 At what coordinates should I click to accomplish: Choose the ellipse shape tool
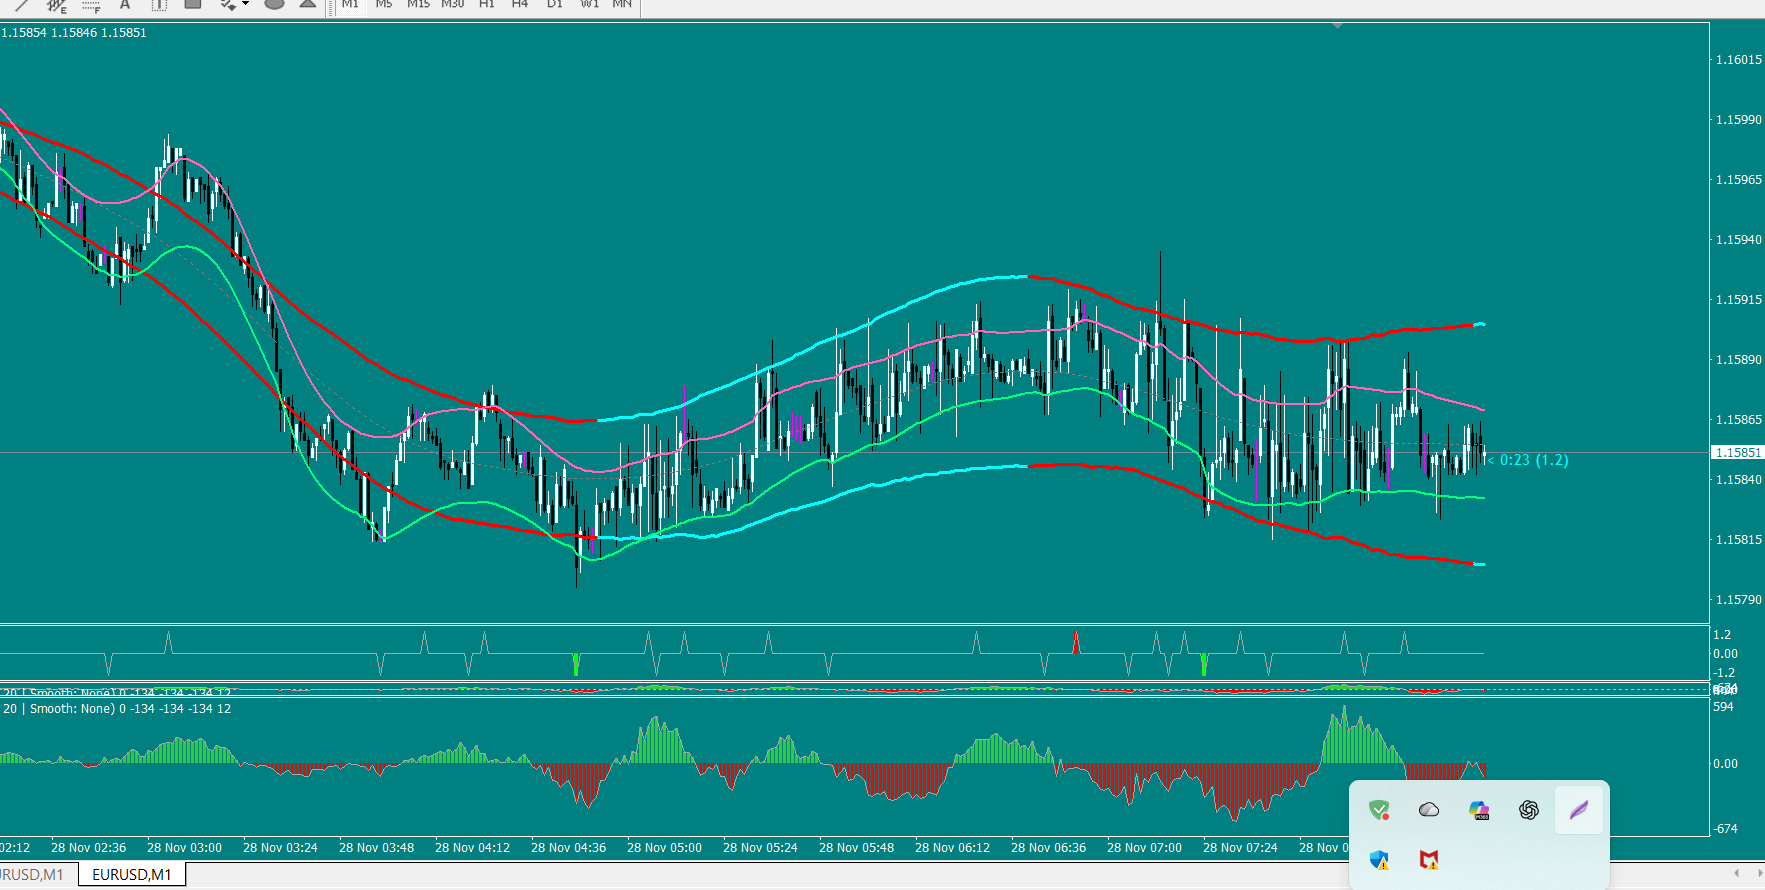point(274,4)
